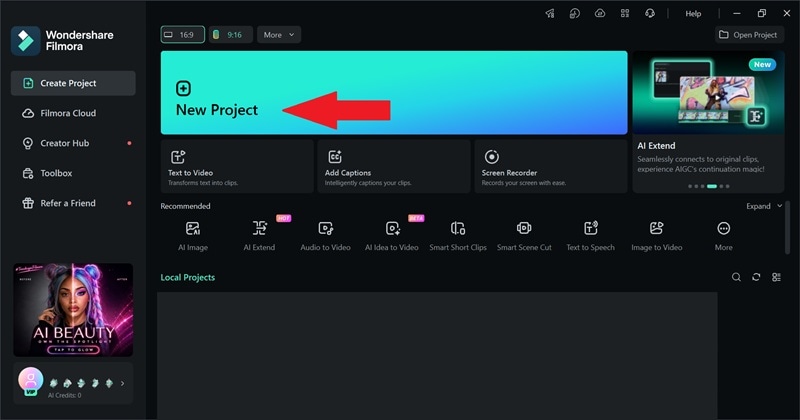
Task: Launch the Audio to Video tool
Action: 326,235
